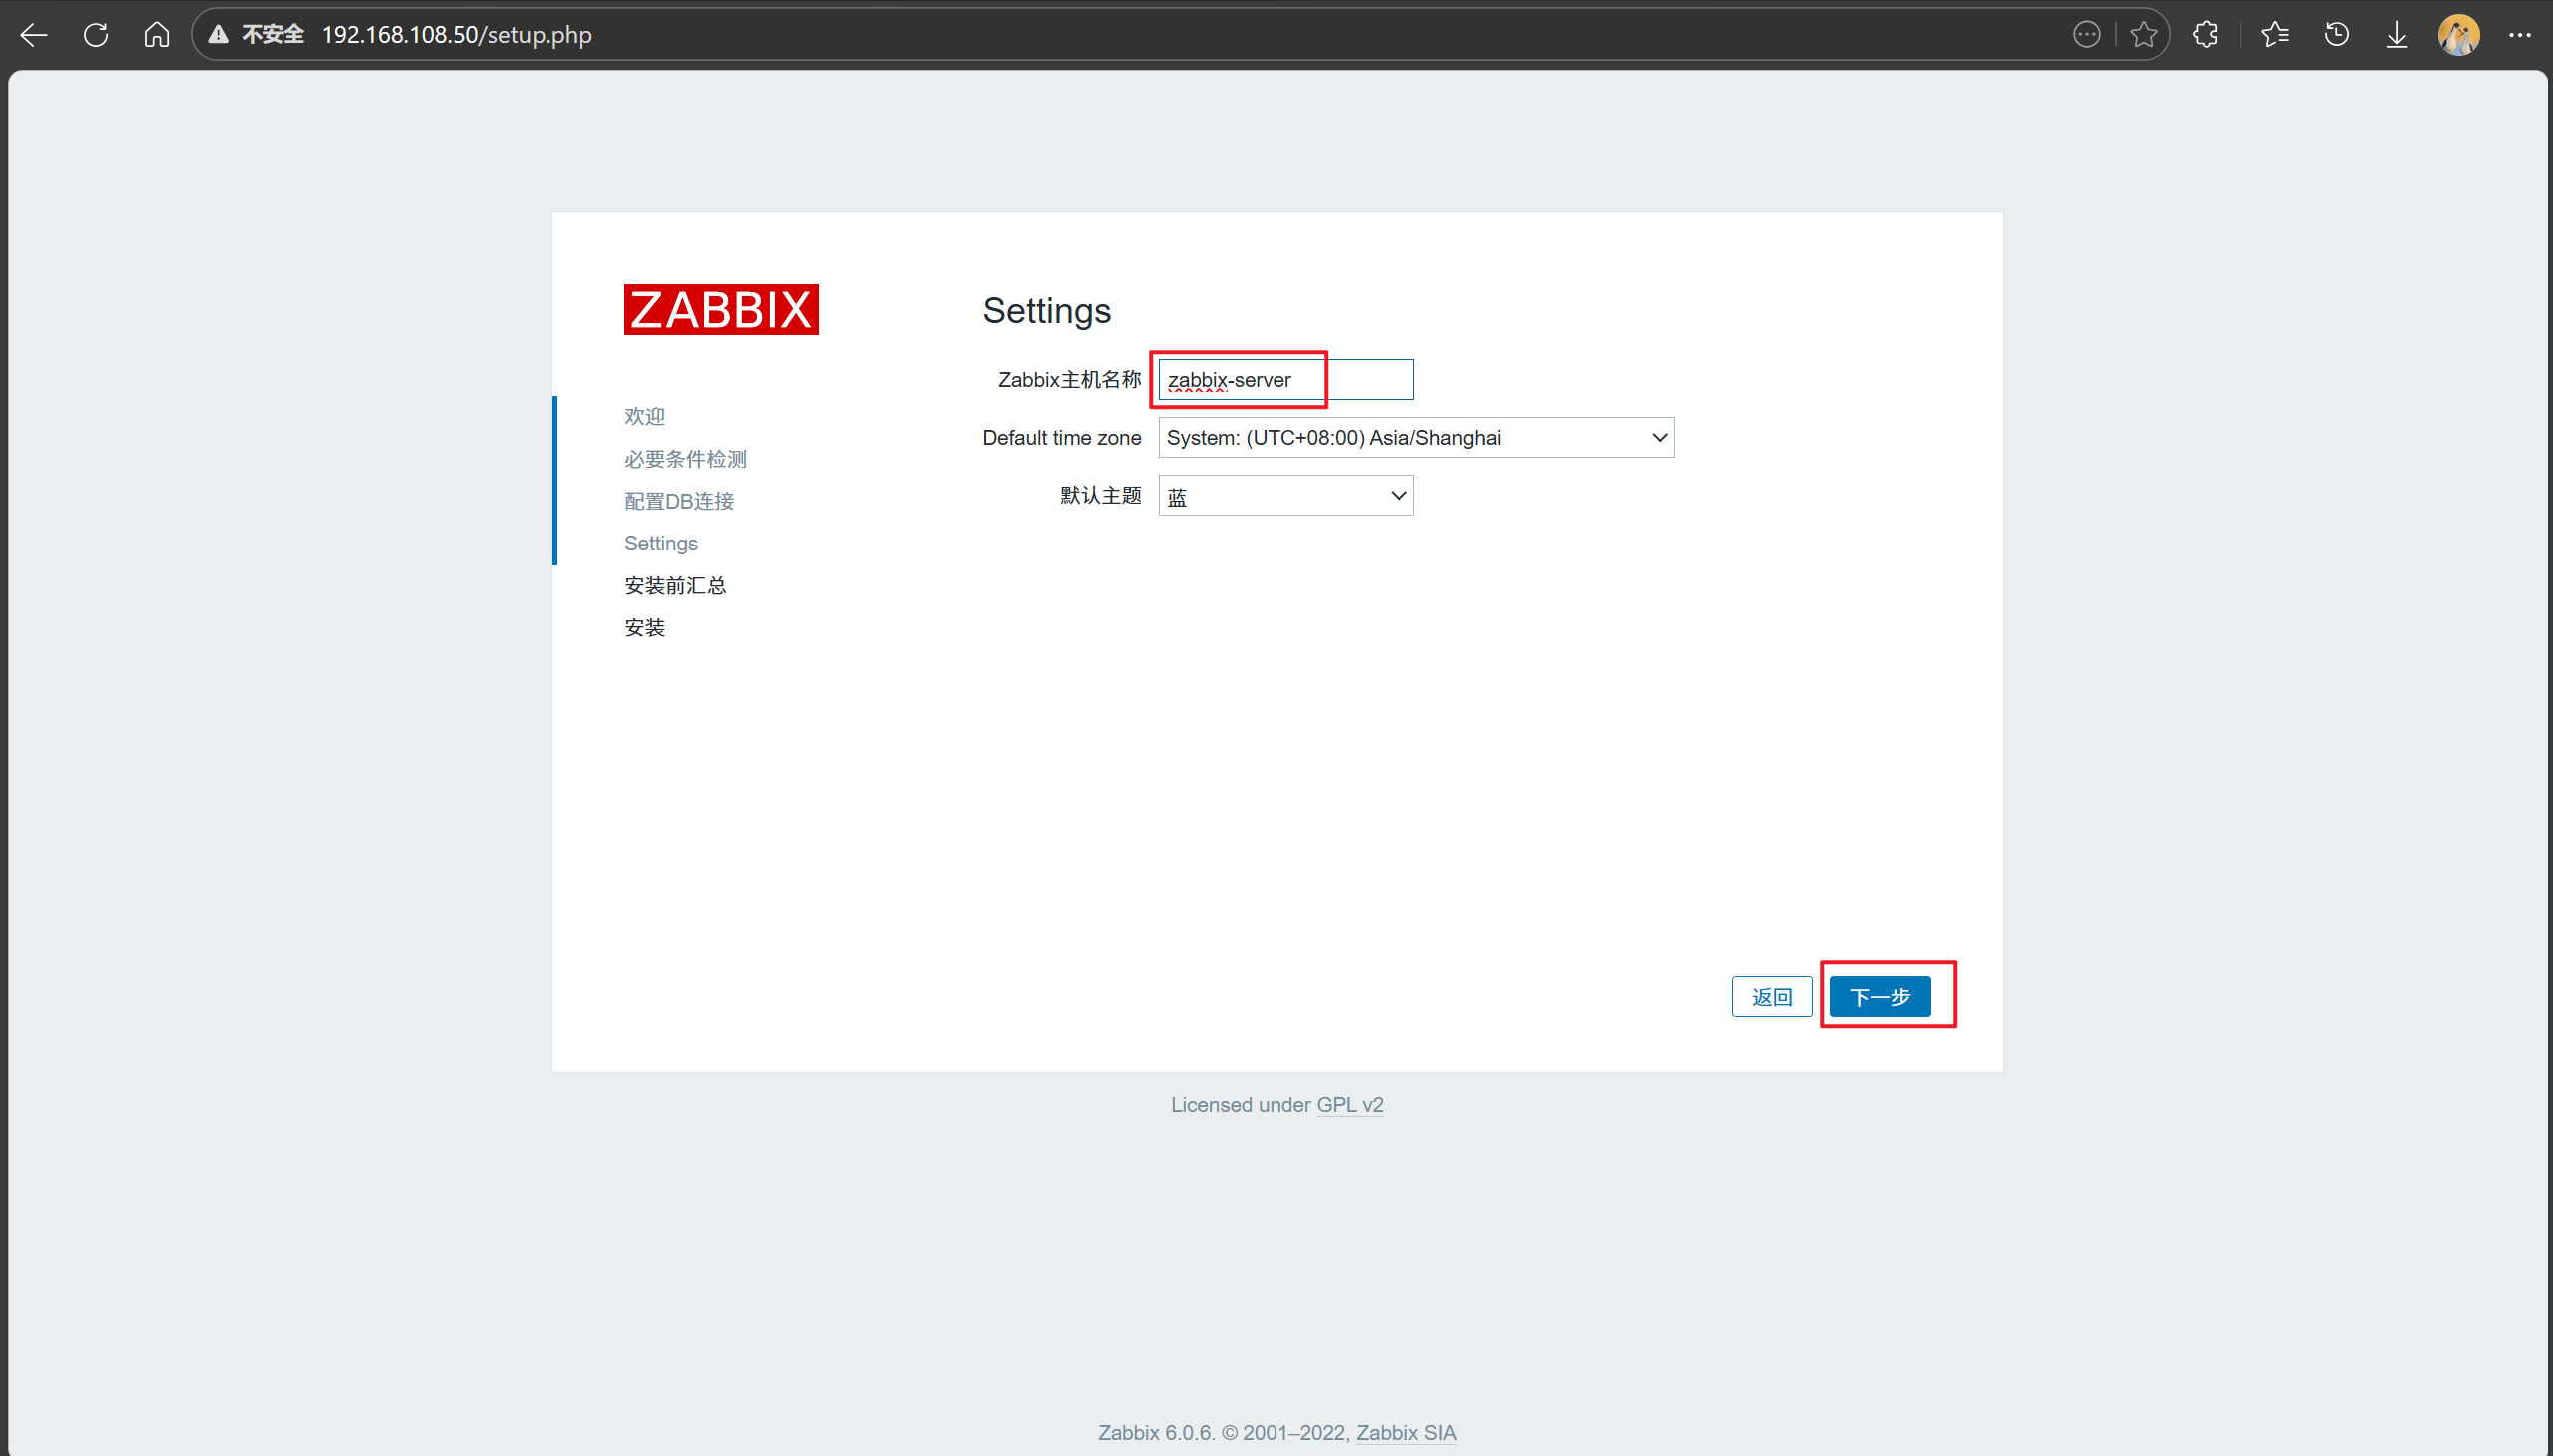Viewport: 2553px width, 1456px height.
Task: Open the favorites list icon
Action: point(2274,35)
